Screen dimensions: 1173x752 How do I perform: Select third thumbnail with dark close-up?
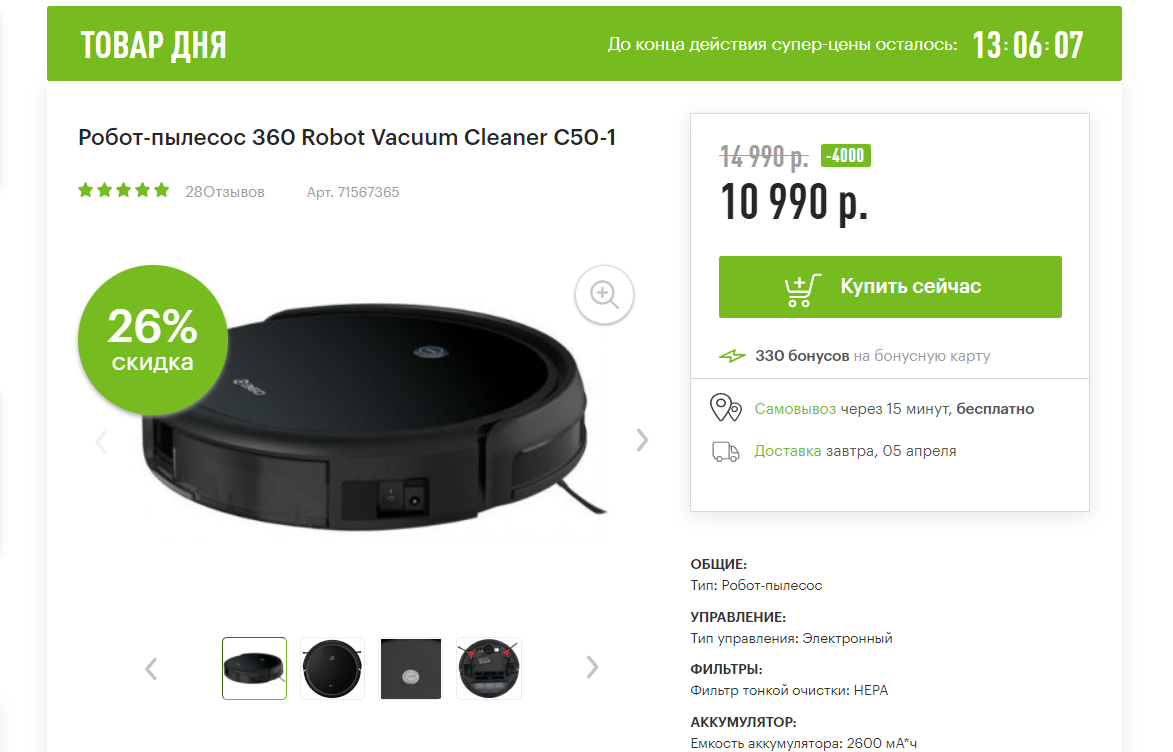point(411,668)
